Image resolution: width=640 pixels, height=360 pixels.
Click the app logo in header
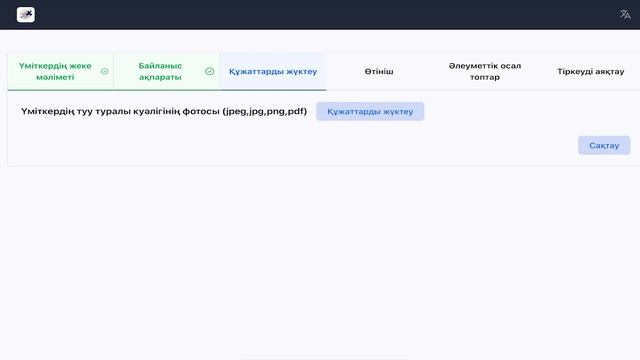26,15
